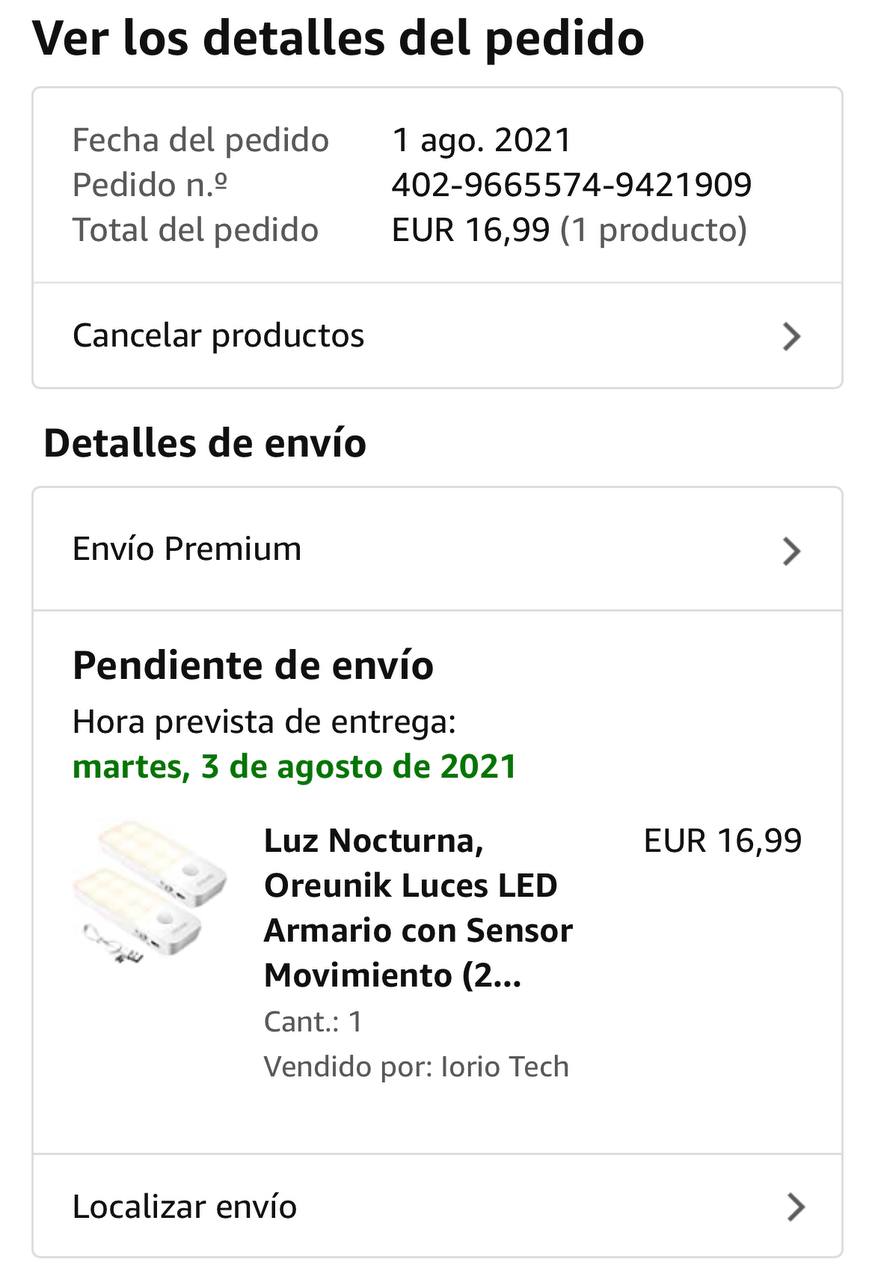Viewport: 875px width, 1280px height.
Task: Click the quantity label Cant.: 1
Action: (x=313, y=1022)
